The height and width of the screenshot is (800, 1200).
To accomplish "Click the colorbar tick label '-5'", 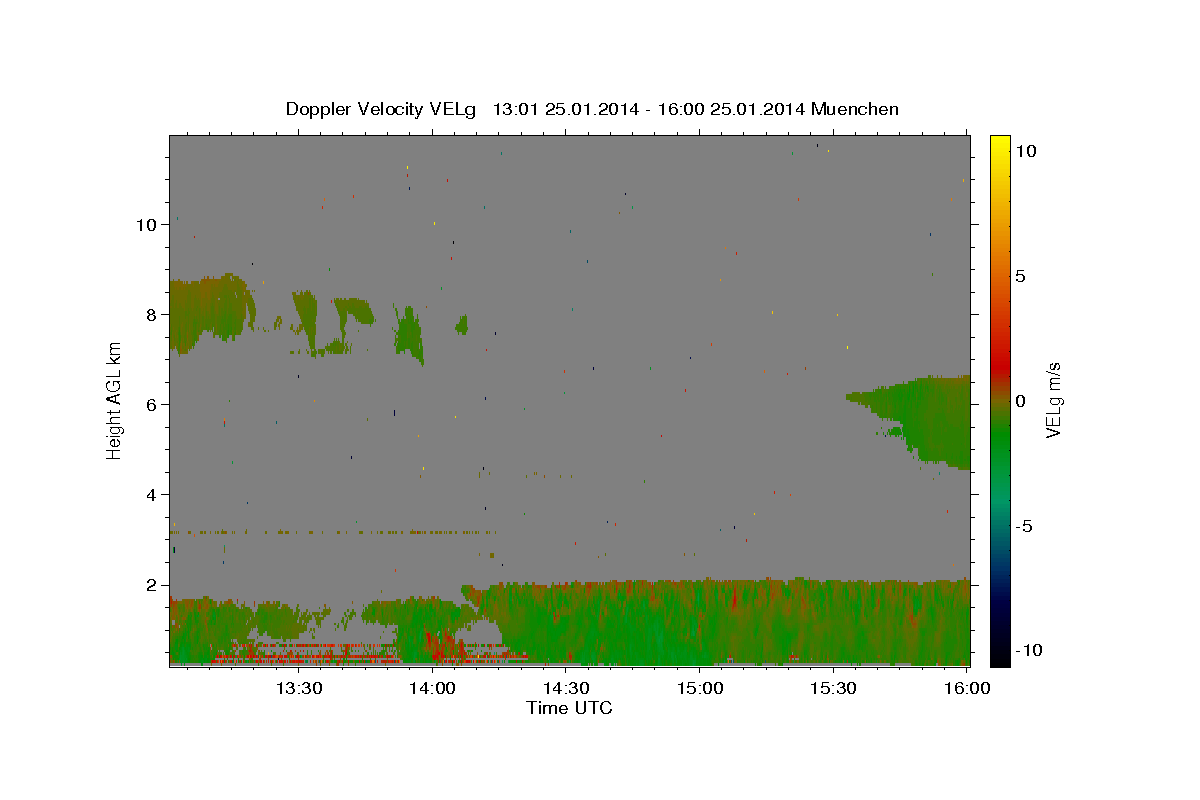I will tap(1025, 526).
